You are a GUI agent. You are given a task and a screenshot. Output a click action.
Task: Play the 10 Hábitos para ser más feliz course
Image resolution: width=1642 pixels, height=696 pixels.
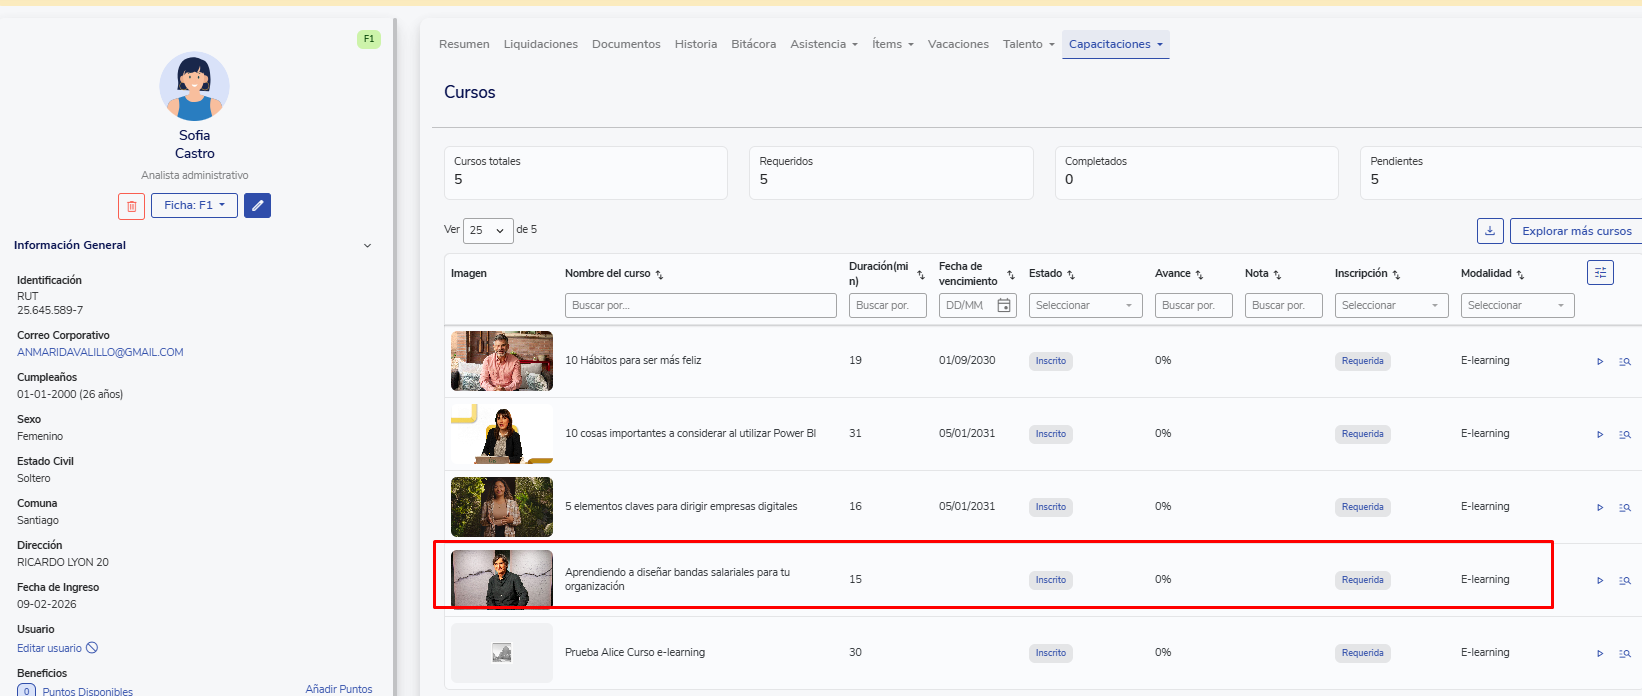tap(1600, 362)
